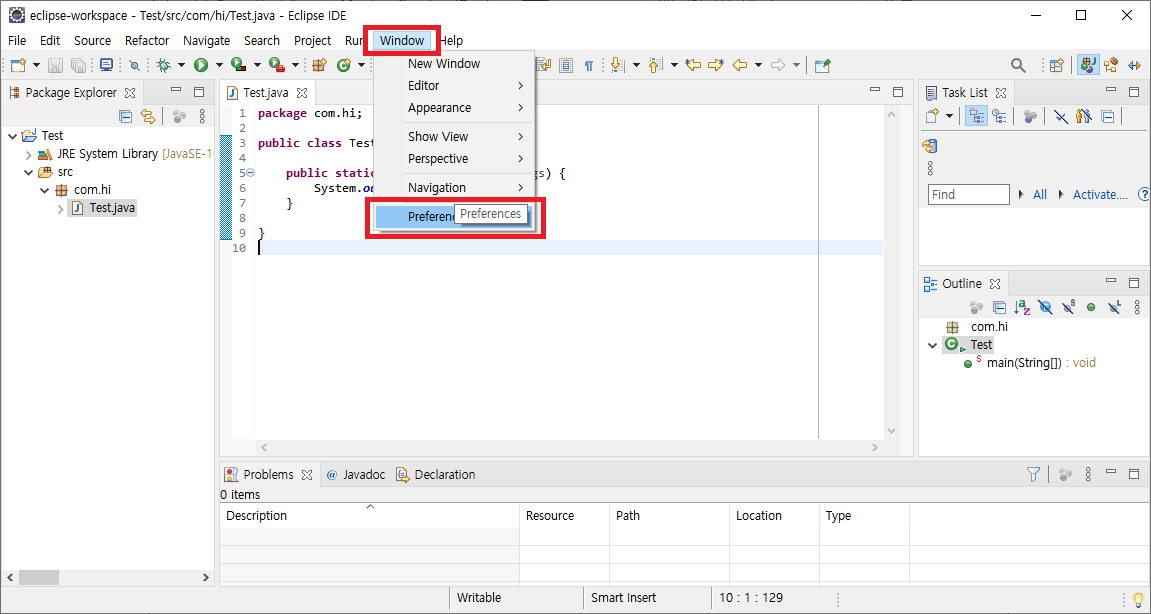Click the All link in Task List
The width and height of the screenshot is (1151, 614).
[x=1039, y=195]
